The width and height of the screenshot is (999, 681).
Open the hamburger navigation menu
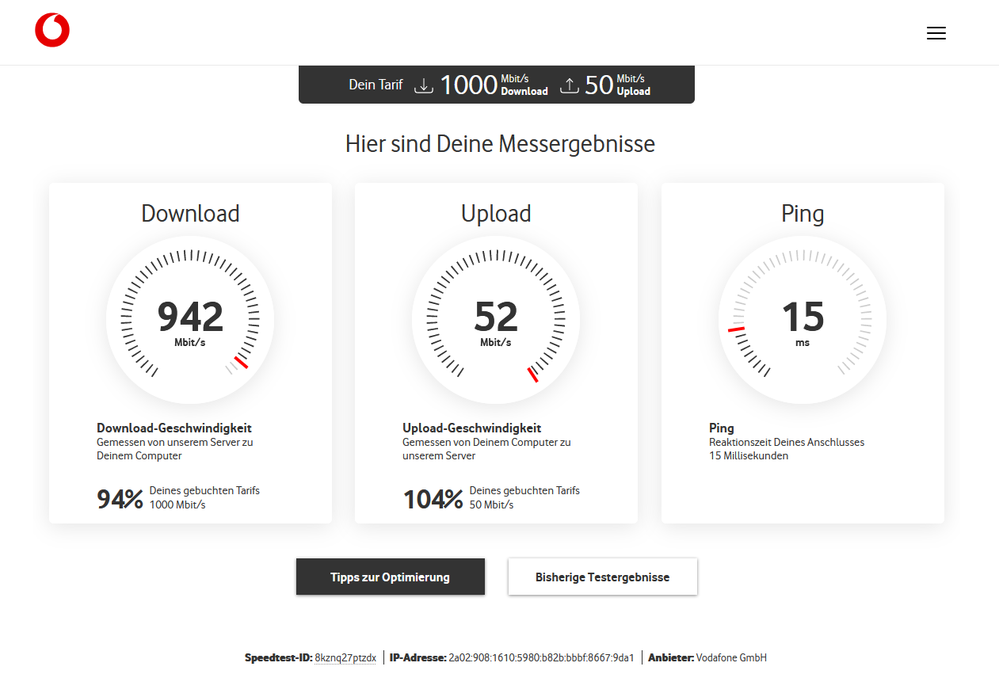[x=937, y=32]
